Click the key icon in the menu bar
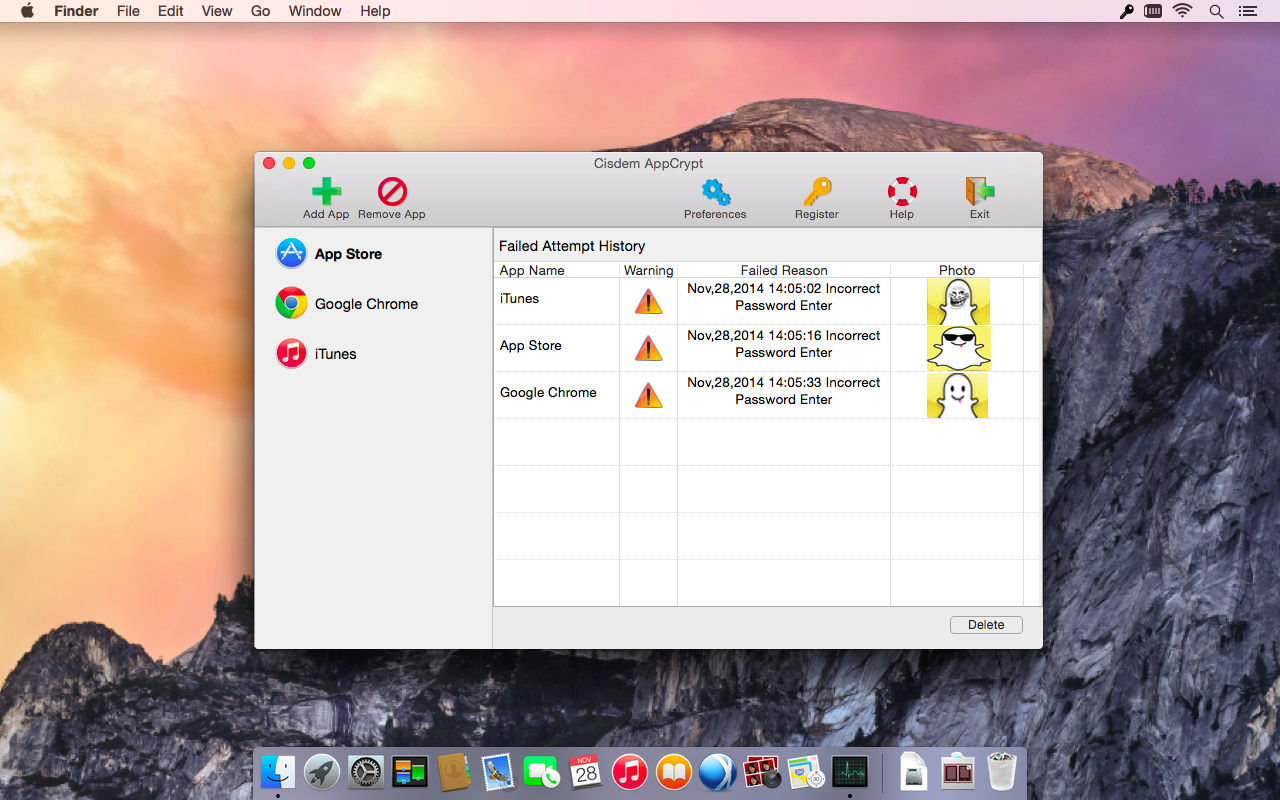1280x800 pixels. pyautogui.click(x=1126, y=11)
